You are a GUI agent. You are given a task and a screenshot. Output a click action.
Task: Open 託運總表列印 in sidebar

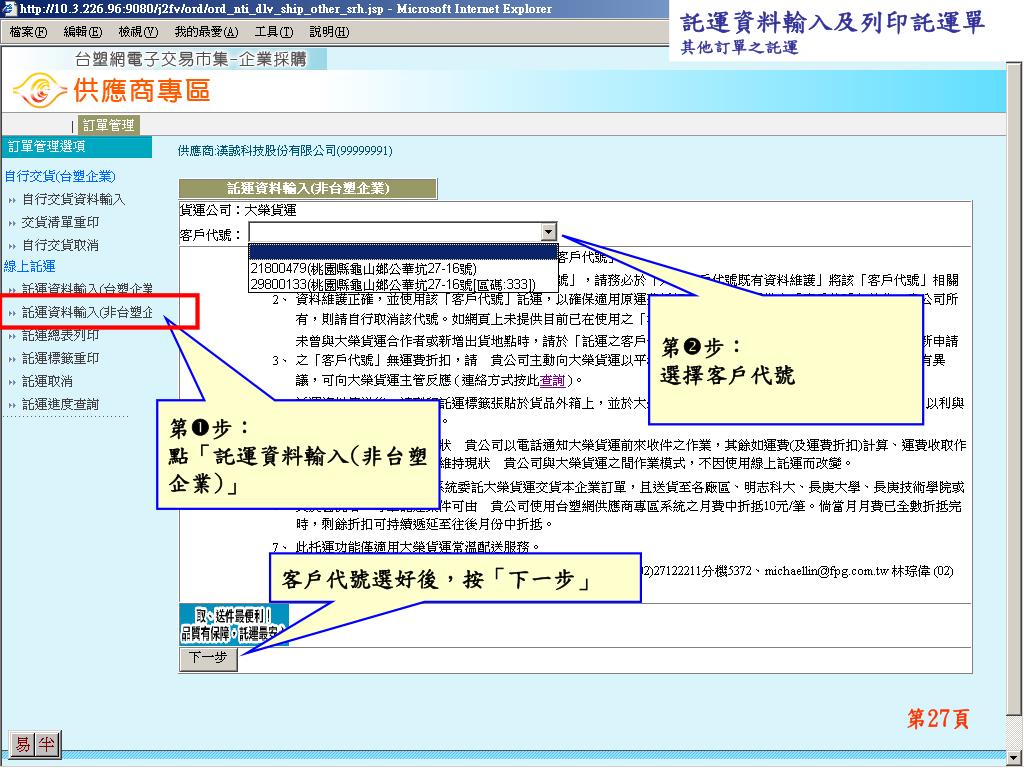[x=60, y=335]
